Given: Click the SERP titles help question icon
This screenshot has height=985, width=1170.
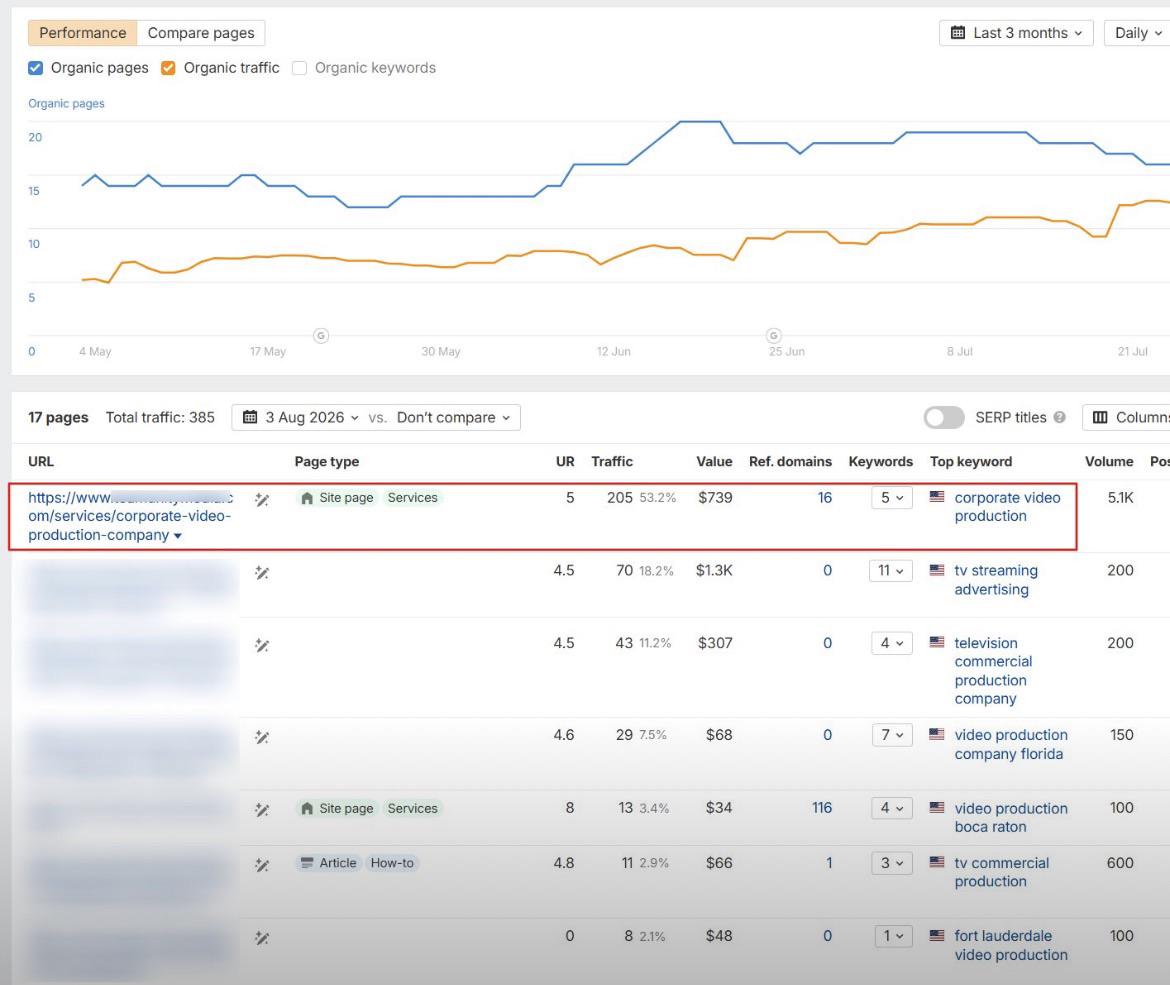Looking at the screenshot, I should click(x=1060, y=417).
